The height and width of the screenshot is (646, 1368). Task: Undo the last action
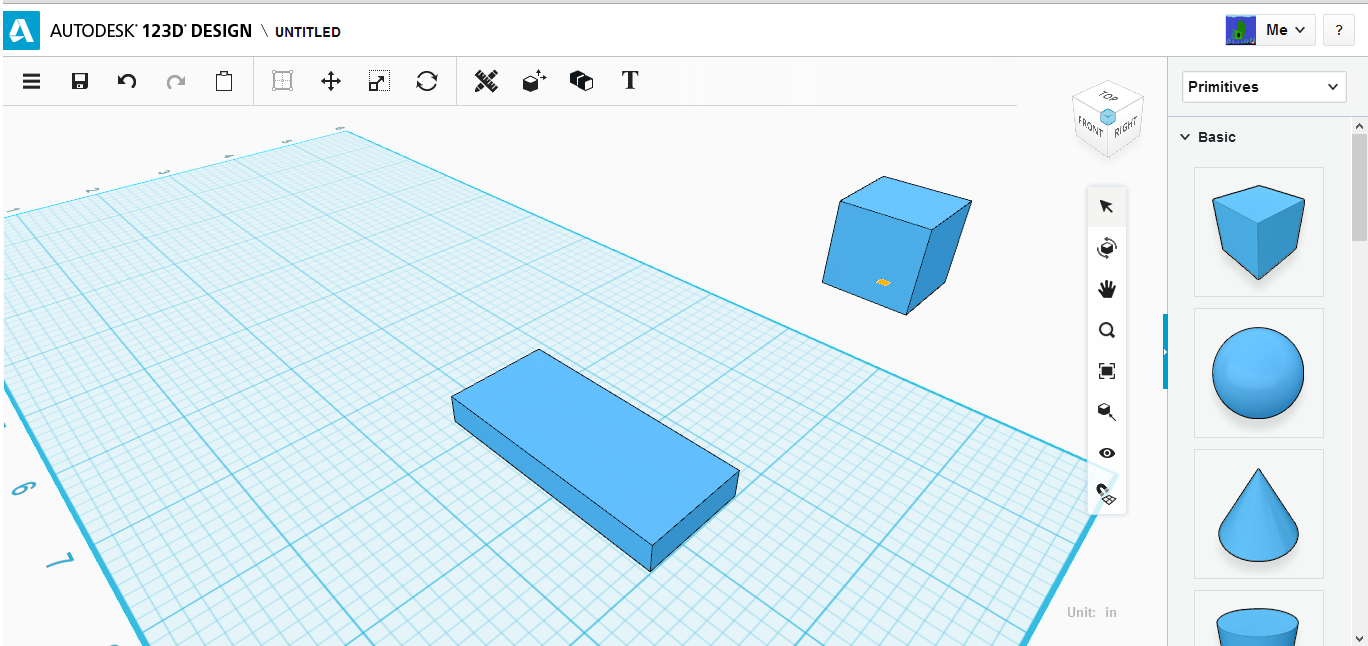click(x=127, y=81)
